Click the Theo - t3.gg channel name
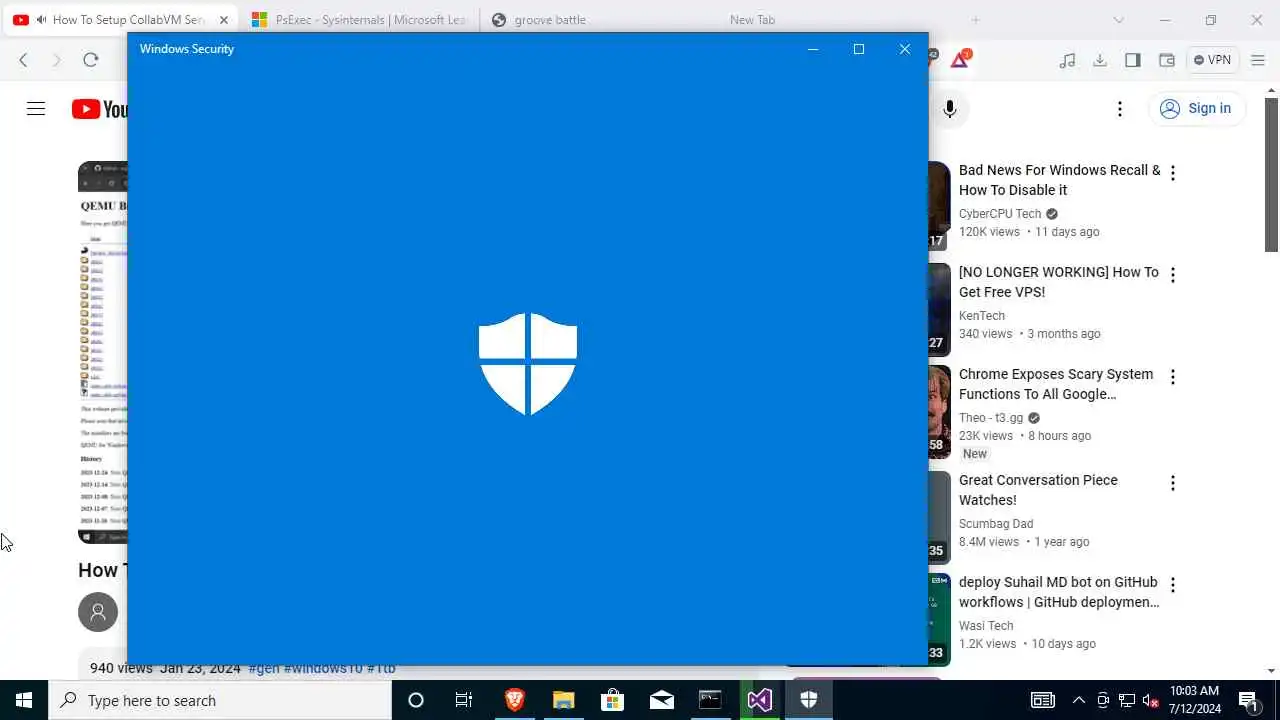1280x720 pixels. (x=992, y=418)
